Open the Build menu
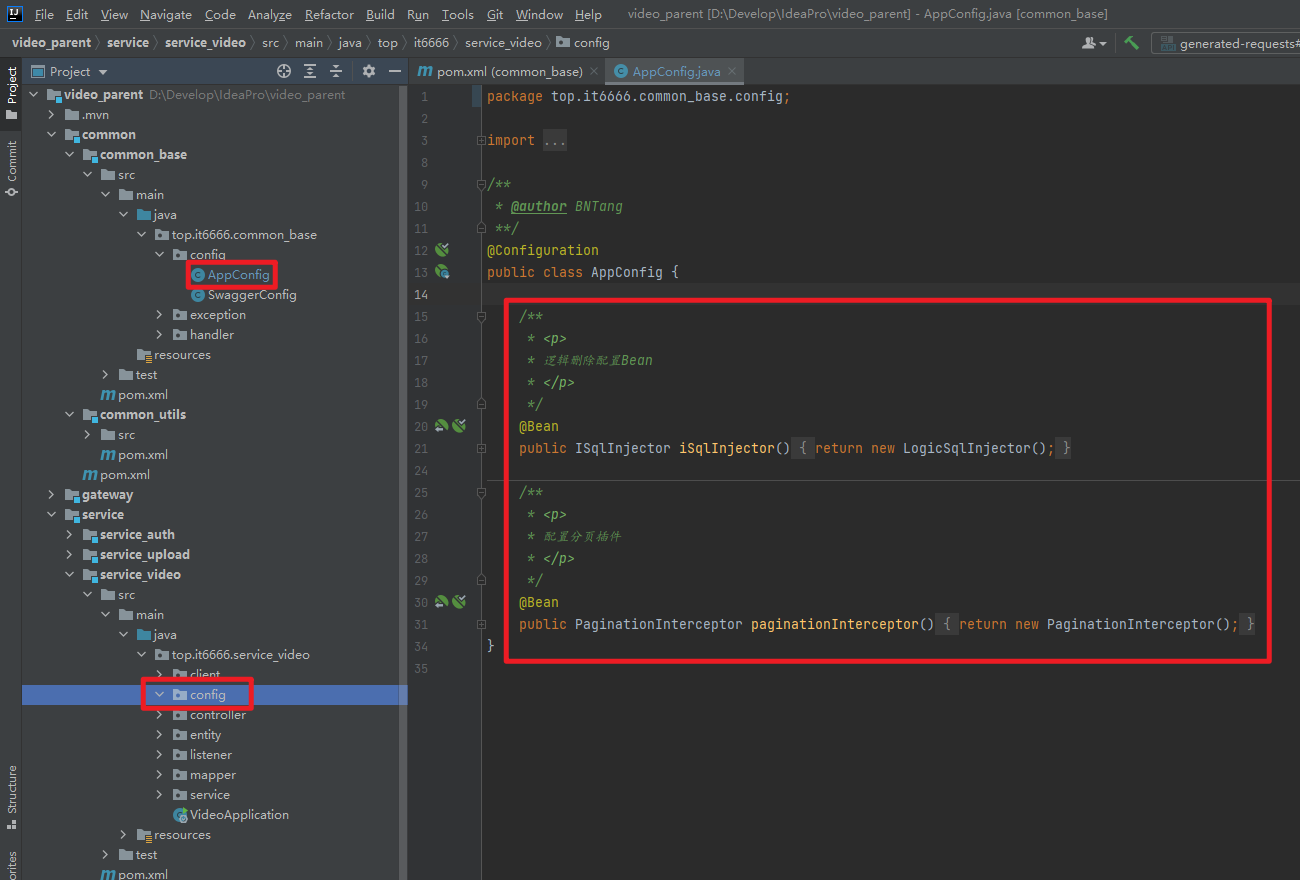The width and height of the screenshot is (1300, 880). (x=380, y=14)
